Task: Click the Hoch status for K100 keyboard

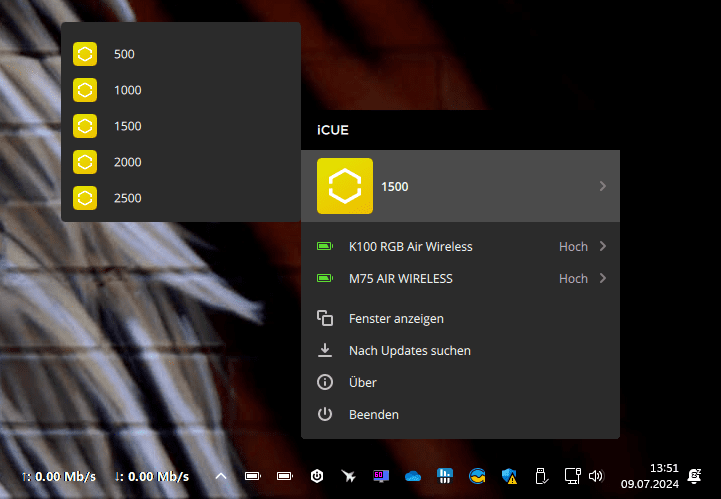Action: (x=573, y=247)
